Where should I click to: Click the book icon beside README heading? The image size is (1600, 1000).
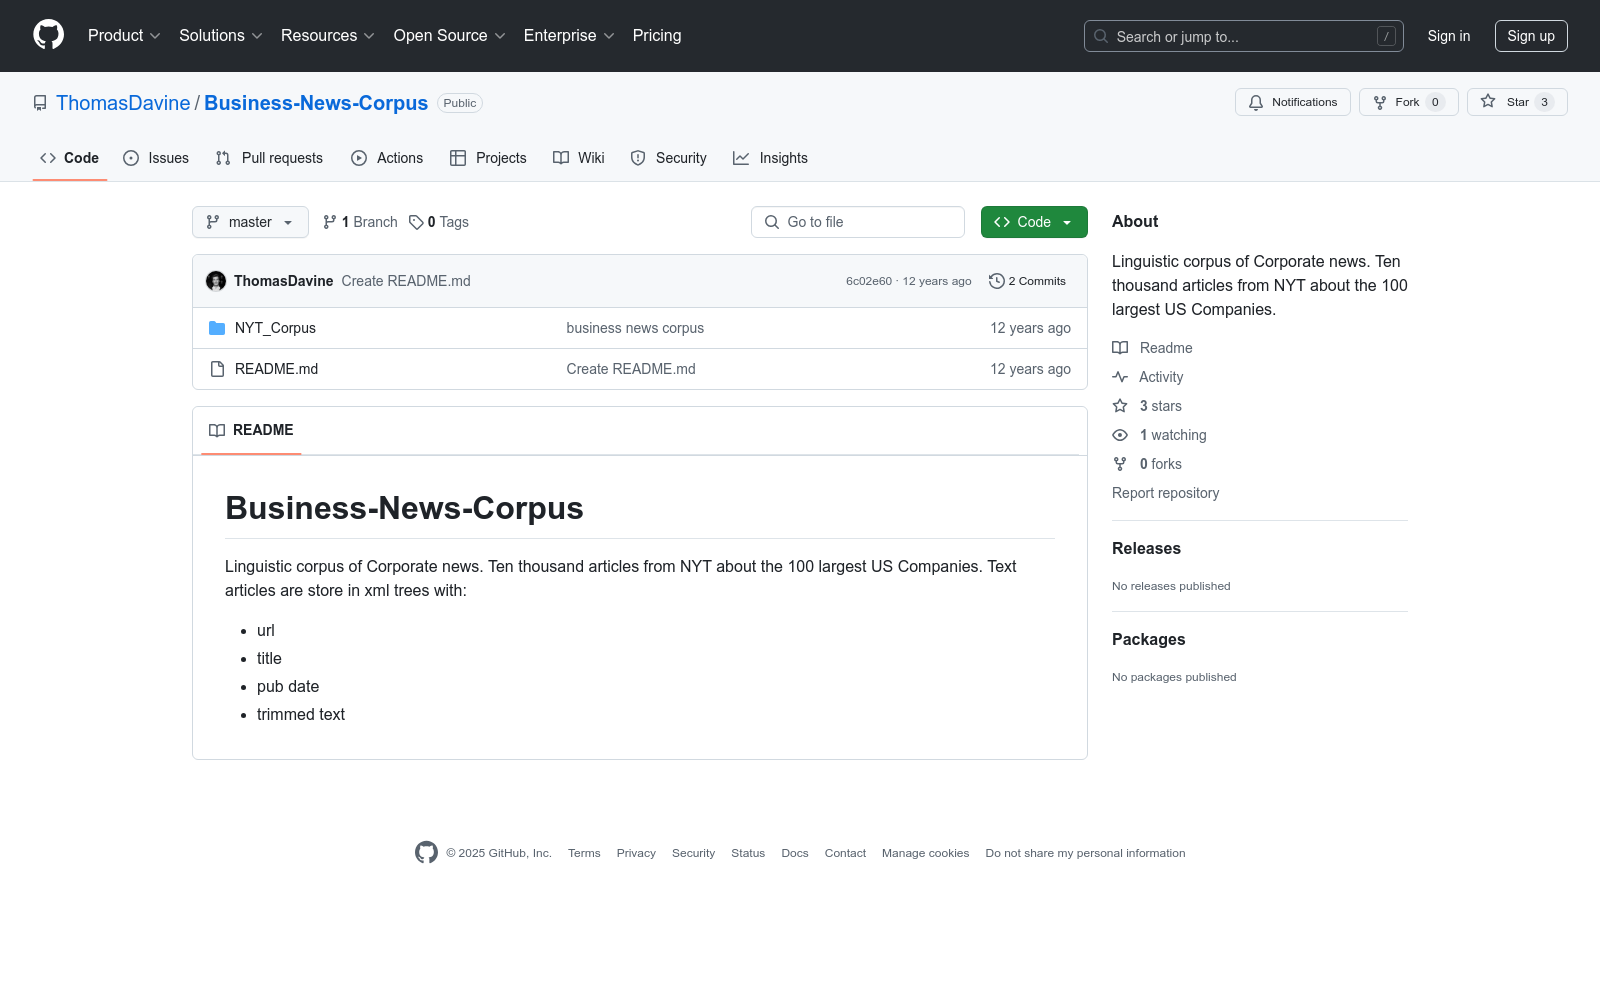217,430
